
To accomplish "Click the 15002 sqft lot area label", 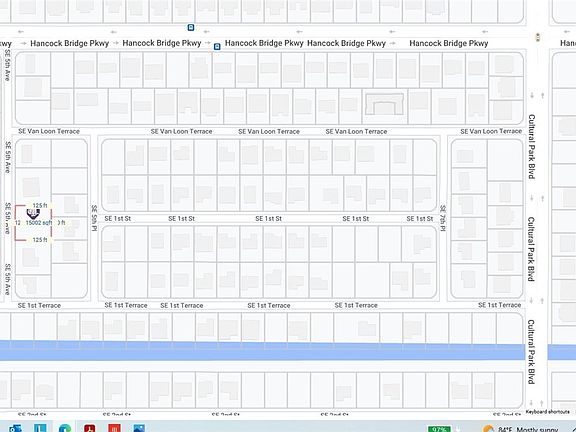I will coord(39,223).
